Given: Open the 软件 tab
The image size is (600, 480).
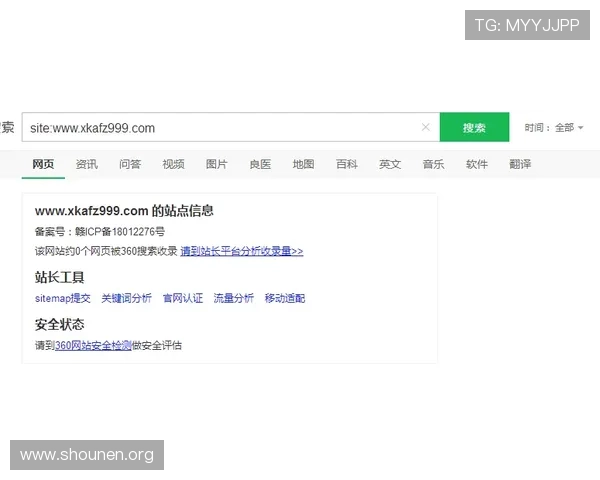Looking at the screenshot, I should point(477,164).
